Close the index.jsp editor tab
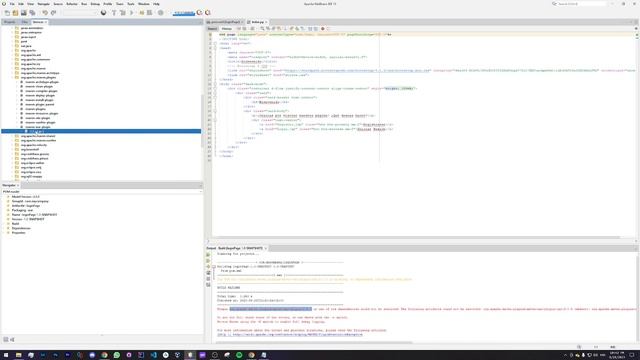This screenshot has width=640, height=360. [266, 22]
